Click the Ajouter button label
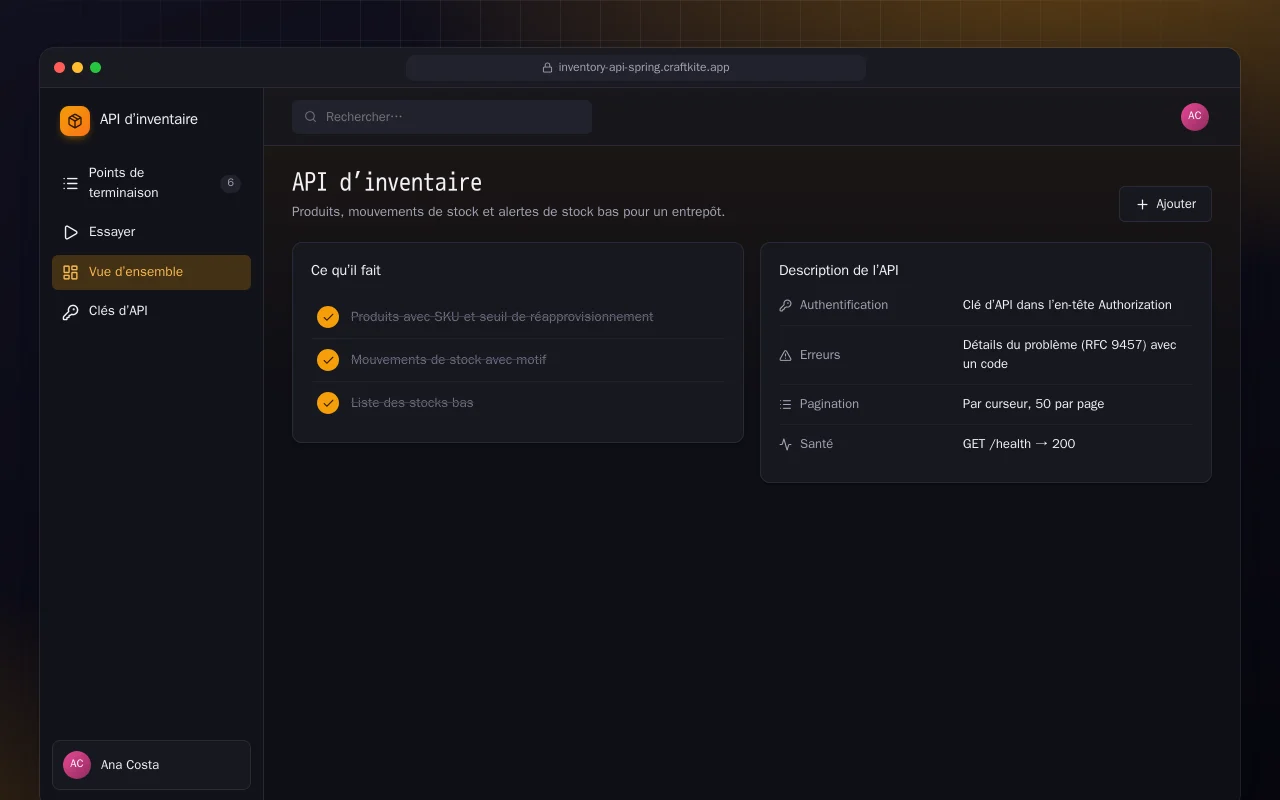1280x800 pixels. [1176, 204]
